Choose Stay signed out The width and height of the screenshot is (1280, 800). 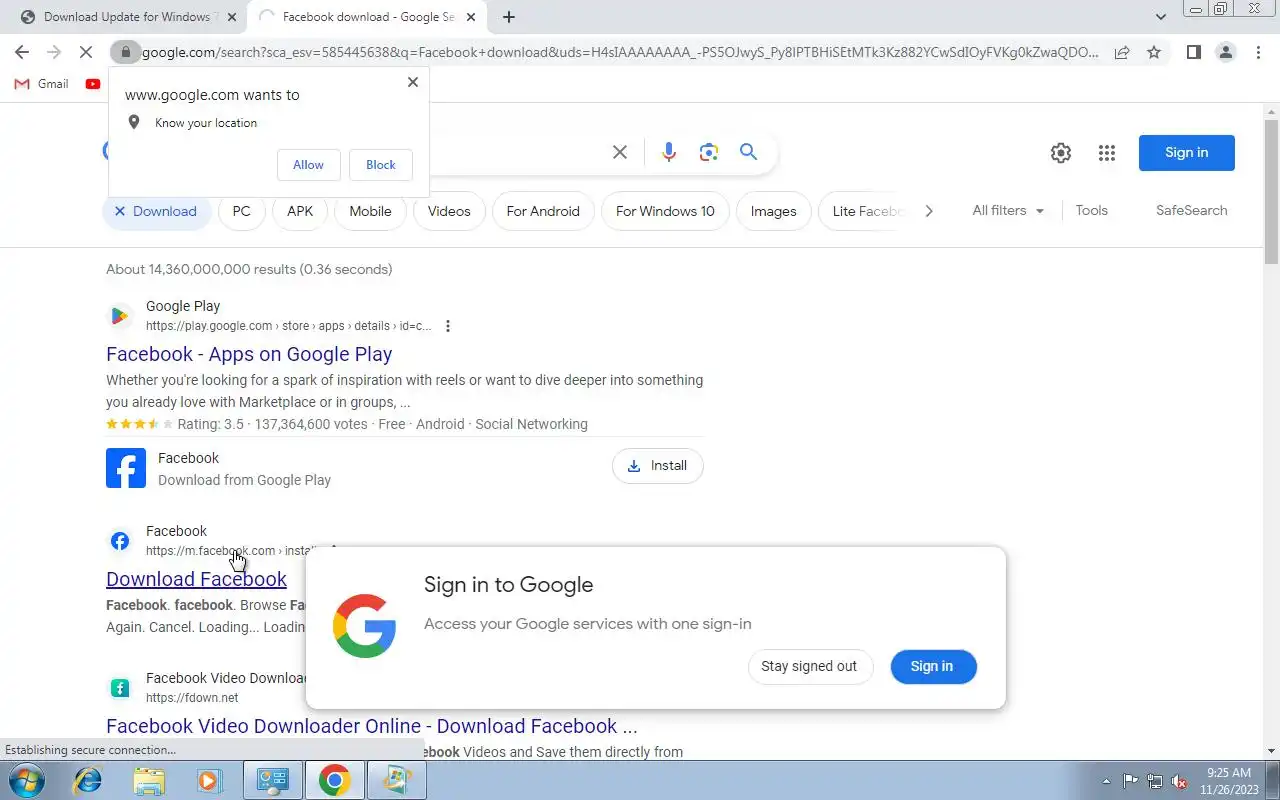(x=809, y=666)
